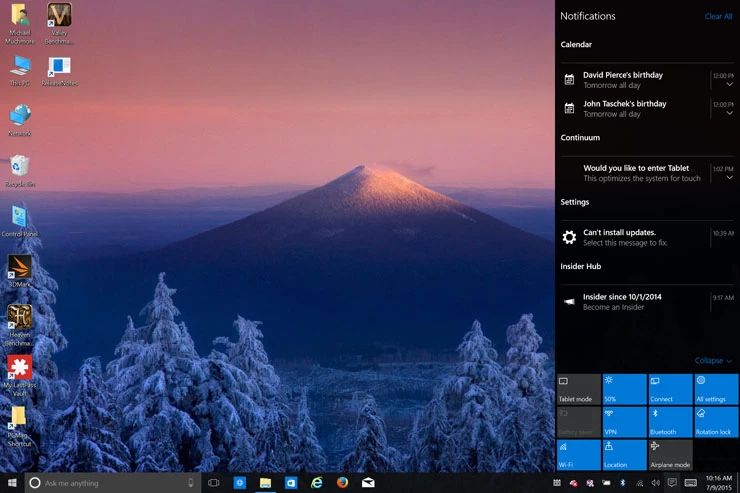740x493 pixels.
Task: Launch Internet Explorer from the taskbar
Action: 316,483
